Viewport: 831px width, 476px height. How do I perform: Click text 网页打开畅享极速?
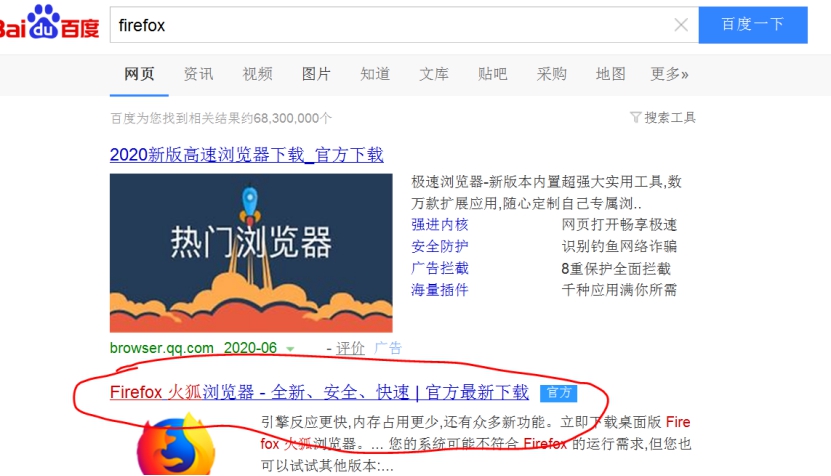click(x=619, y=225)
